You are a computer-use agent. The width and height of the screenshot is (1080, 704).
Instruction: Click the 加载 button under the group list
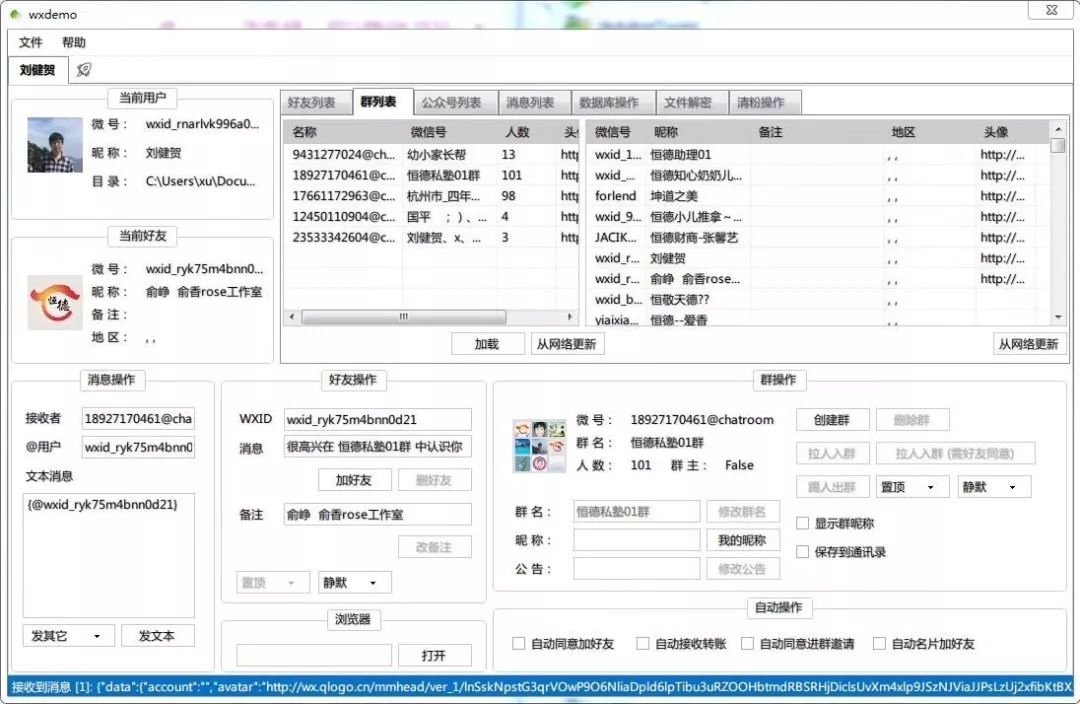coord(487,343)
